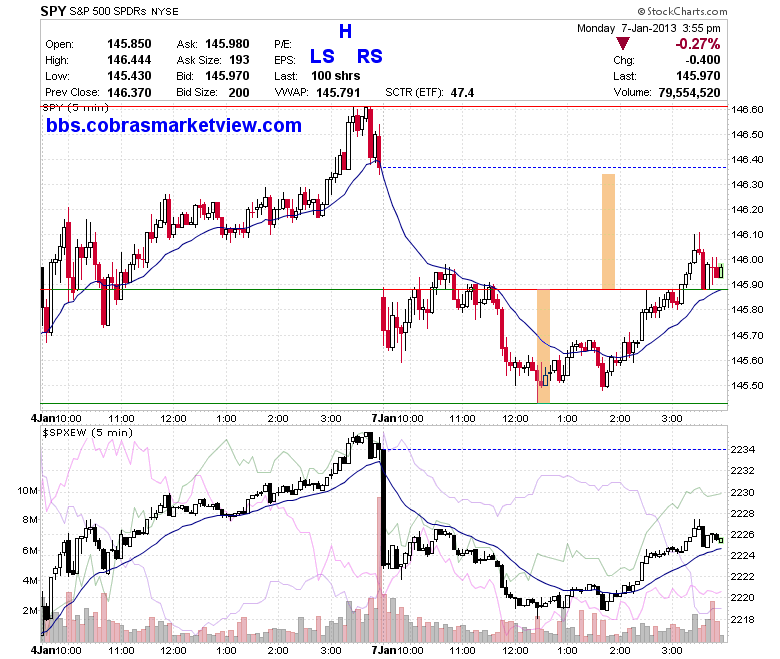Click the Last 100 shrs text
Image resolution: width=780 pixels, height=659 pixels.
[x=335, y=76]
